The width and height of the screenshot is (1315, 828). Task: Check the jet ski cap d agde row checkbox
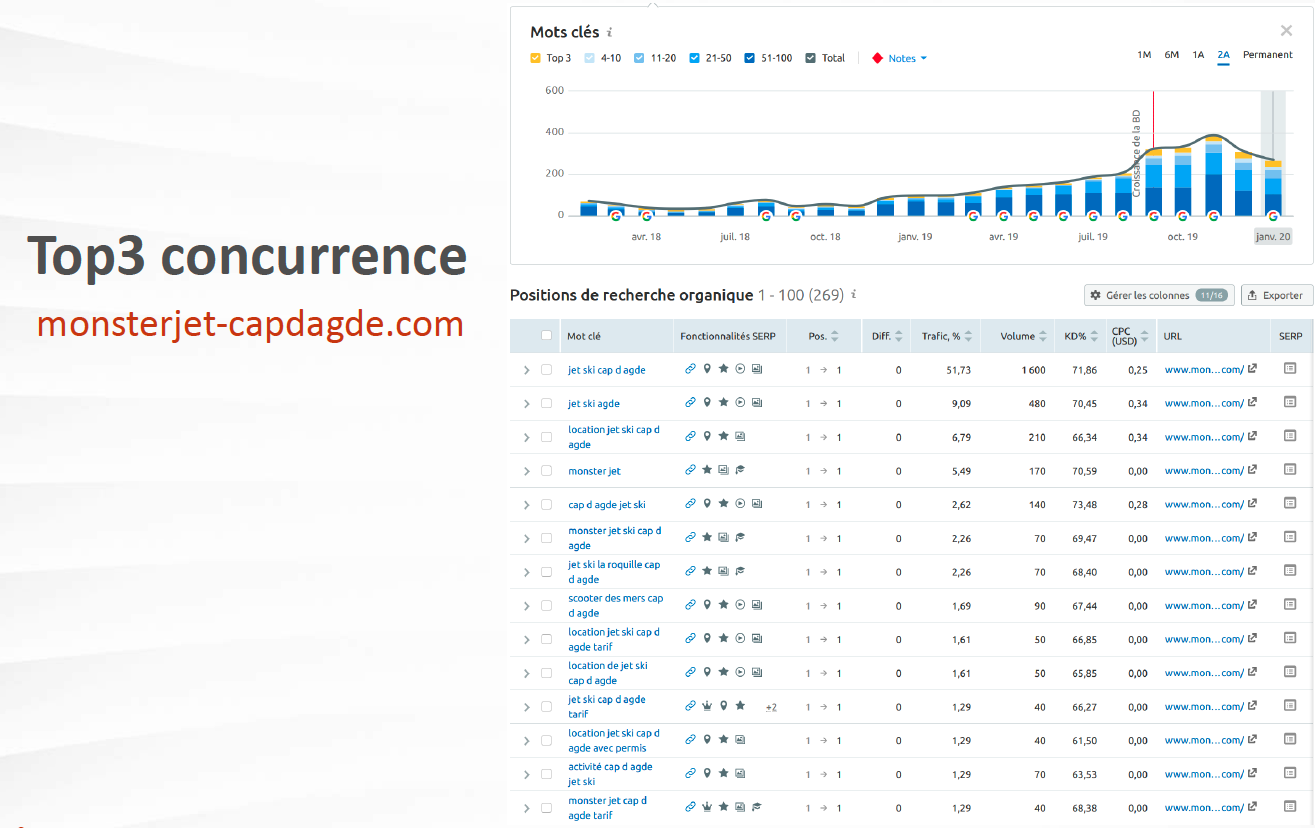546,369
